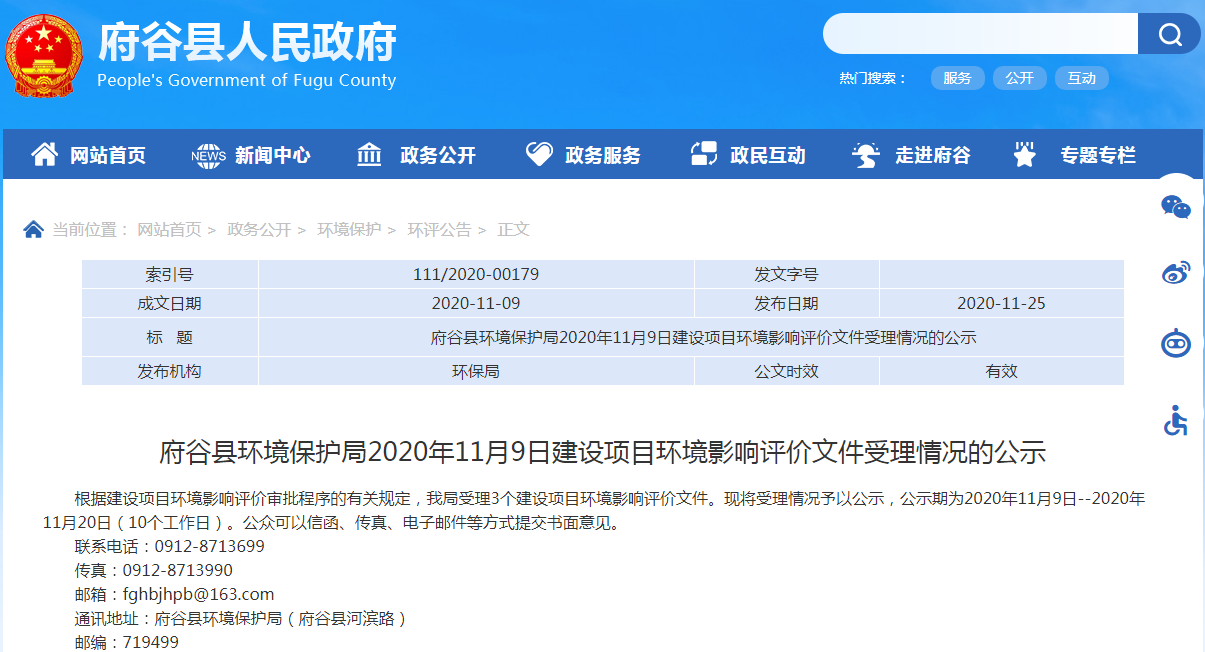The height and width of the screenshot is (652, 1205).
Task: Click the 服务 hot search tag
Action: point(957,78)
